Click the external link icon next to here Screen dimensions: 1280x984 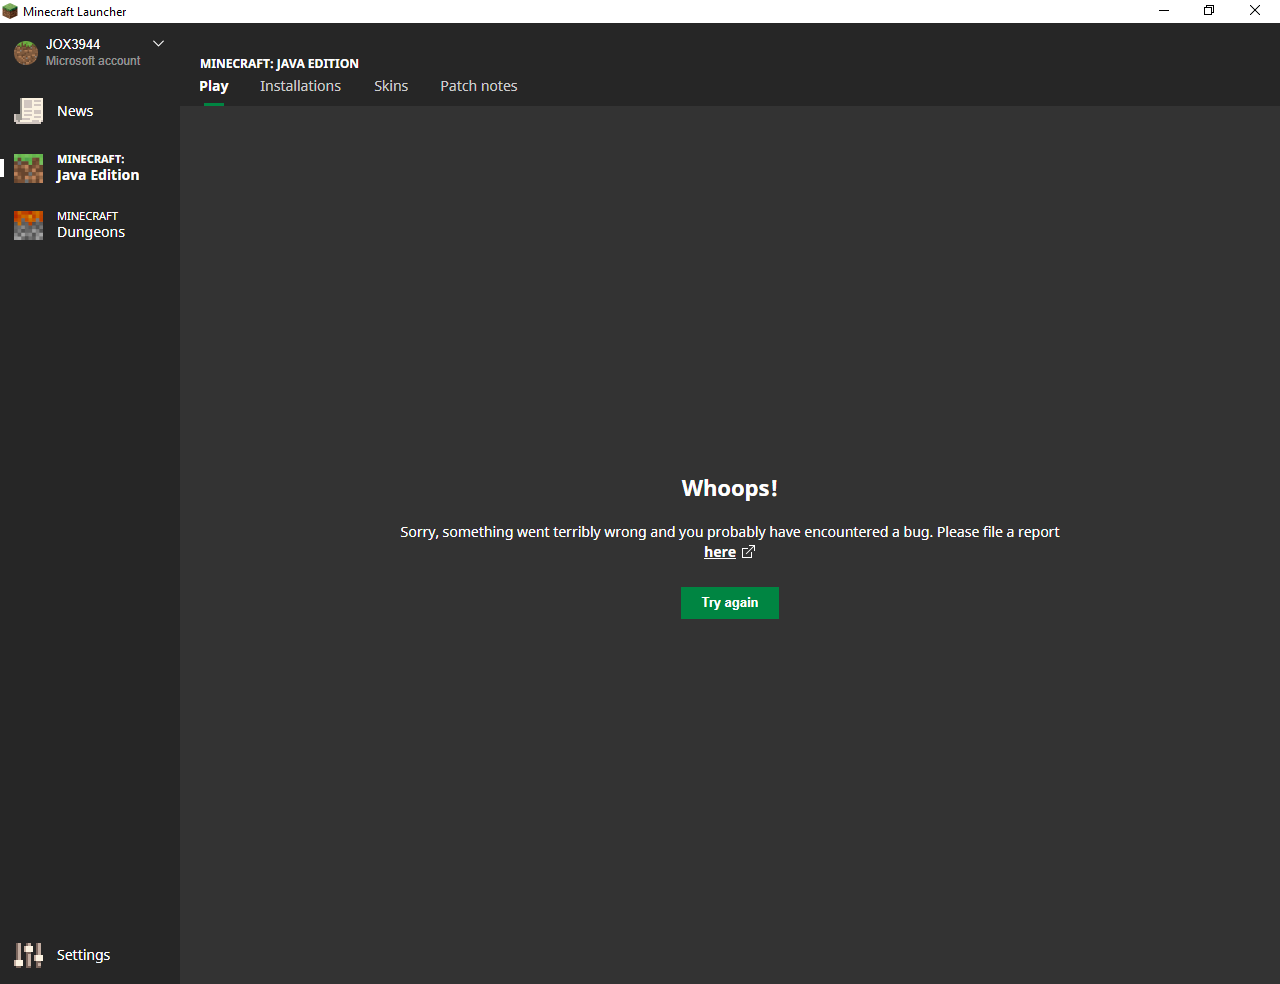748,552
